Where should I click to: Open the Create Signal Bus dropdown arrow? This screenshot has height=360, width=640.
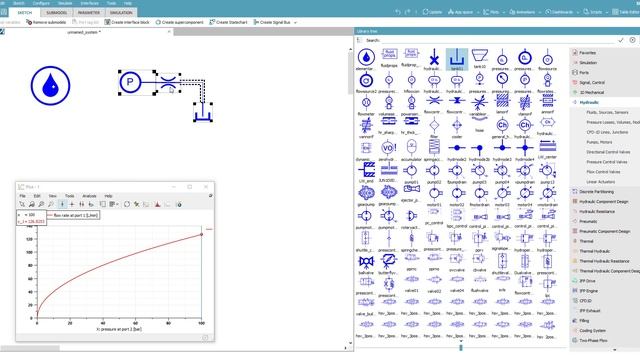click(x=295, y=22)
